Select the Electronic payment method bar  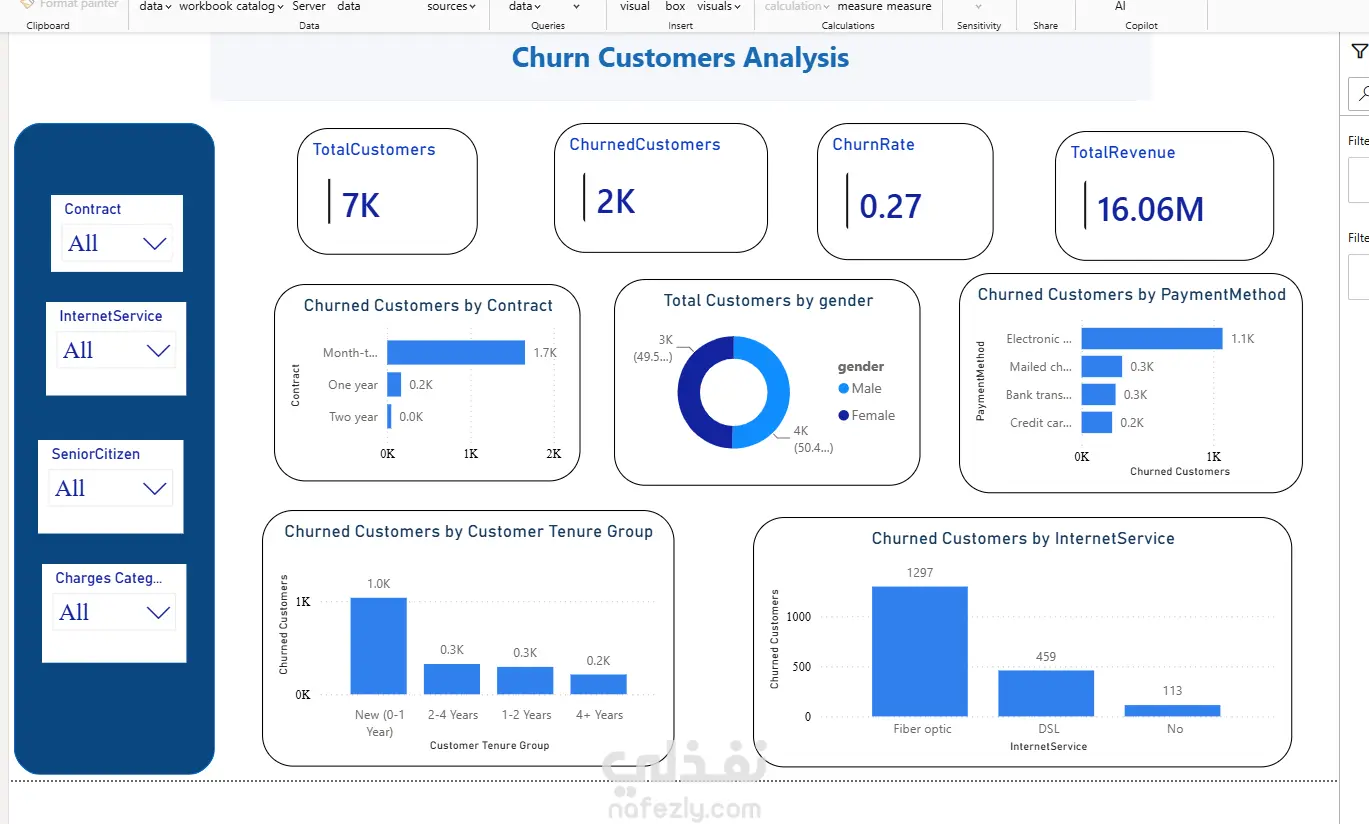pyautogui.click(x=1152, y=339)
